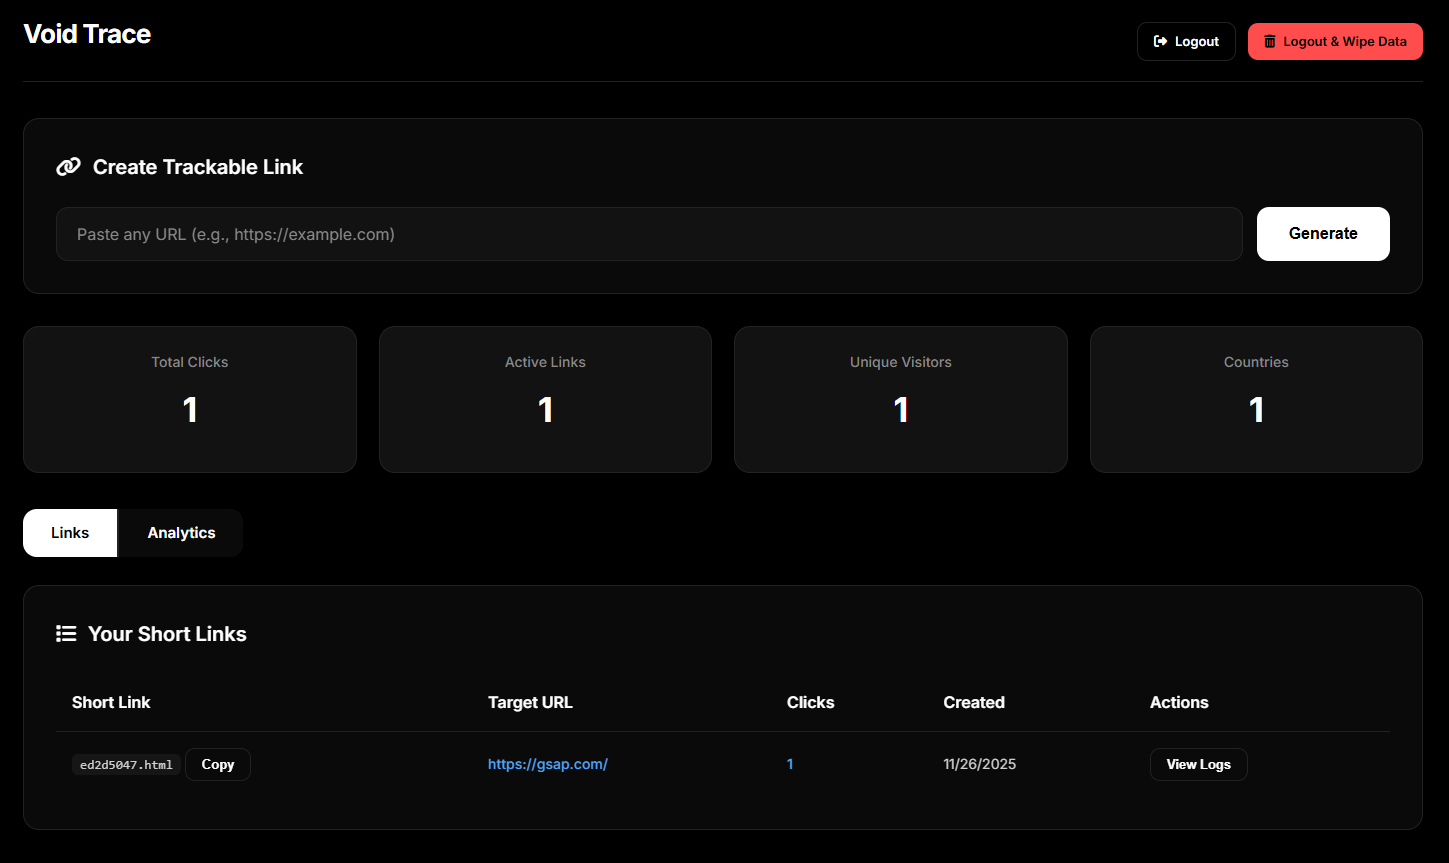Viewport: 1449px width, 863px height.
Task: Click the trash icon in Logout & Wipe Data
Action: tap(1270, 41)
